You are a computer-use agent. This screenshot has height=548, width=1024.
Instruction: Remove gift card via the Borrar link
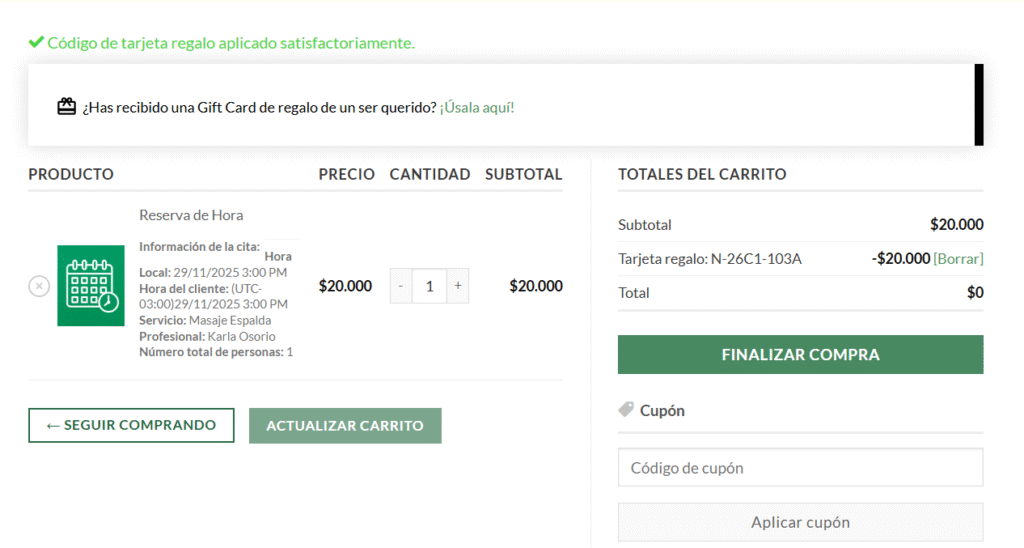958,259
